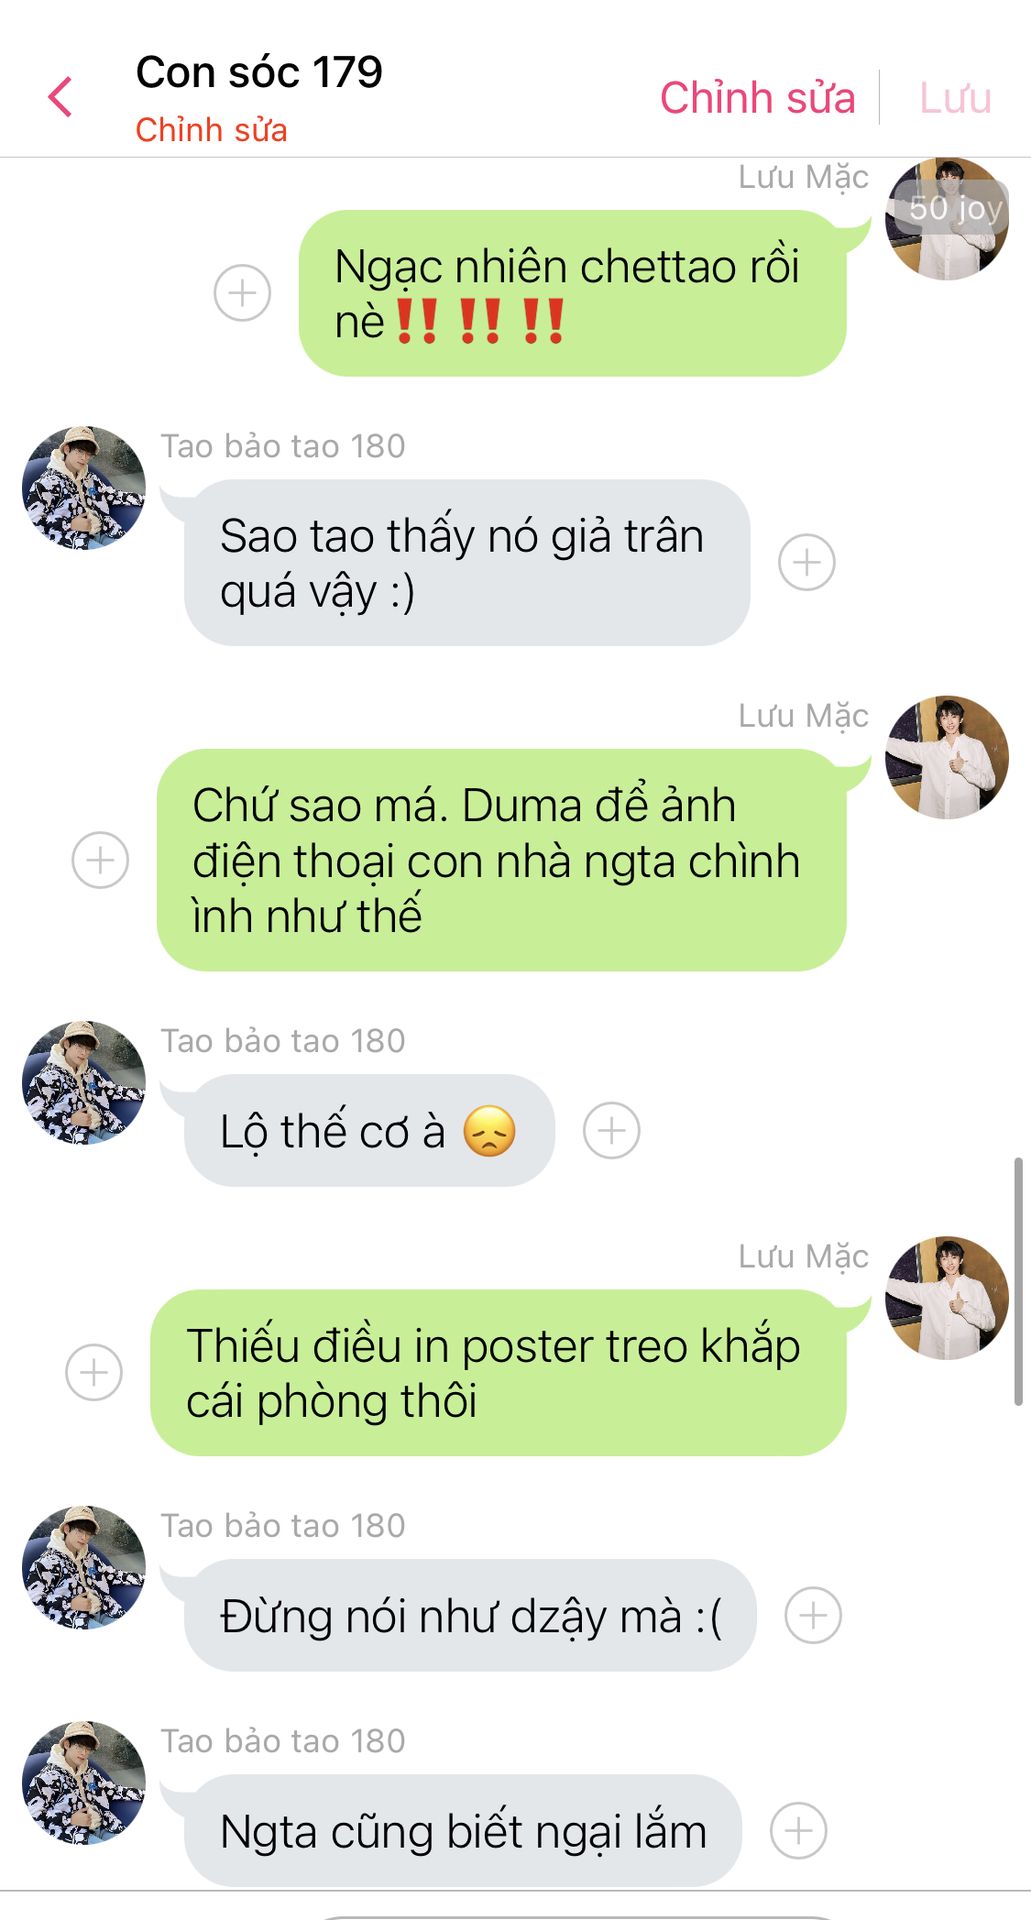Tap the pink back arrow icon
Viewport: 1031px width, 1920px height.
(x=60, y=97)
